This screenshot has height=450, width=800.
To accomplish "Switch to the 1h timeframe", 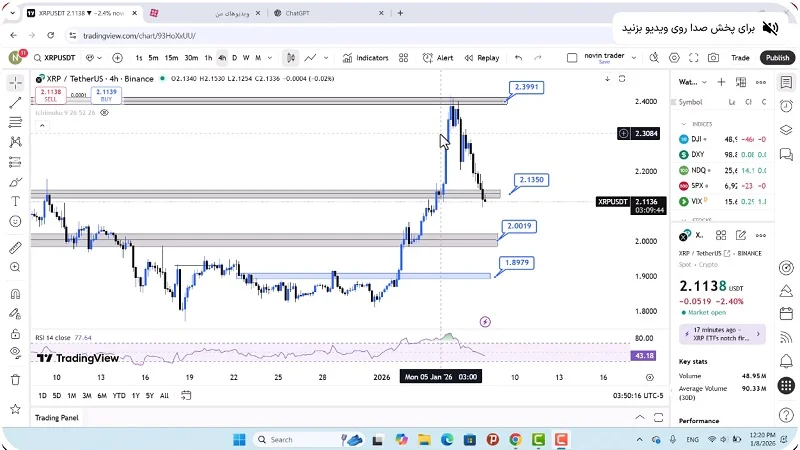I will [208, 58].
